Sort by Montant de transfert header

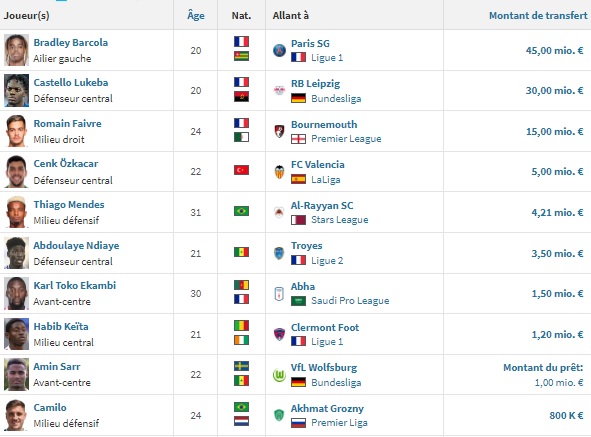click(x=538, y=15)
